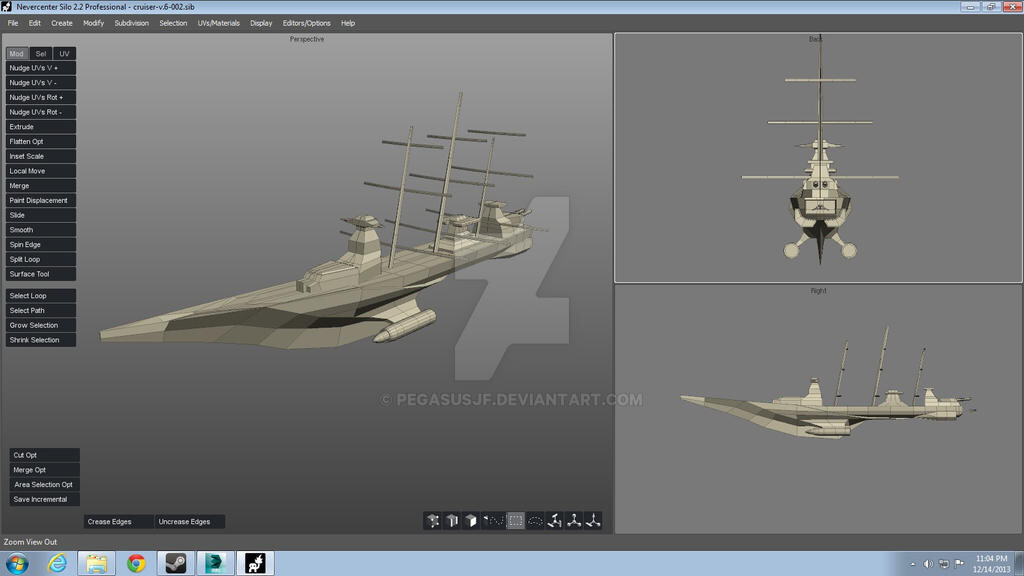Expand hidden icons in the system tray
This screenshot has width=1024, height=576.
pos(913,563)
